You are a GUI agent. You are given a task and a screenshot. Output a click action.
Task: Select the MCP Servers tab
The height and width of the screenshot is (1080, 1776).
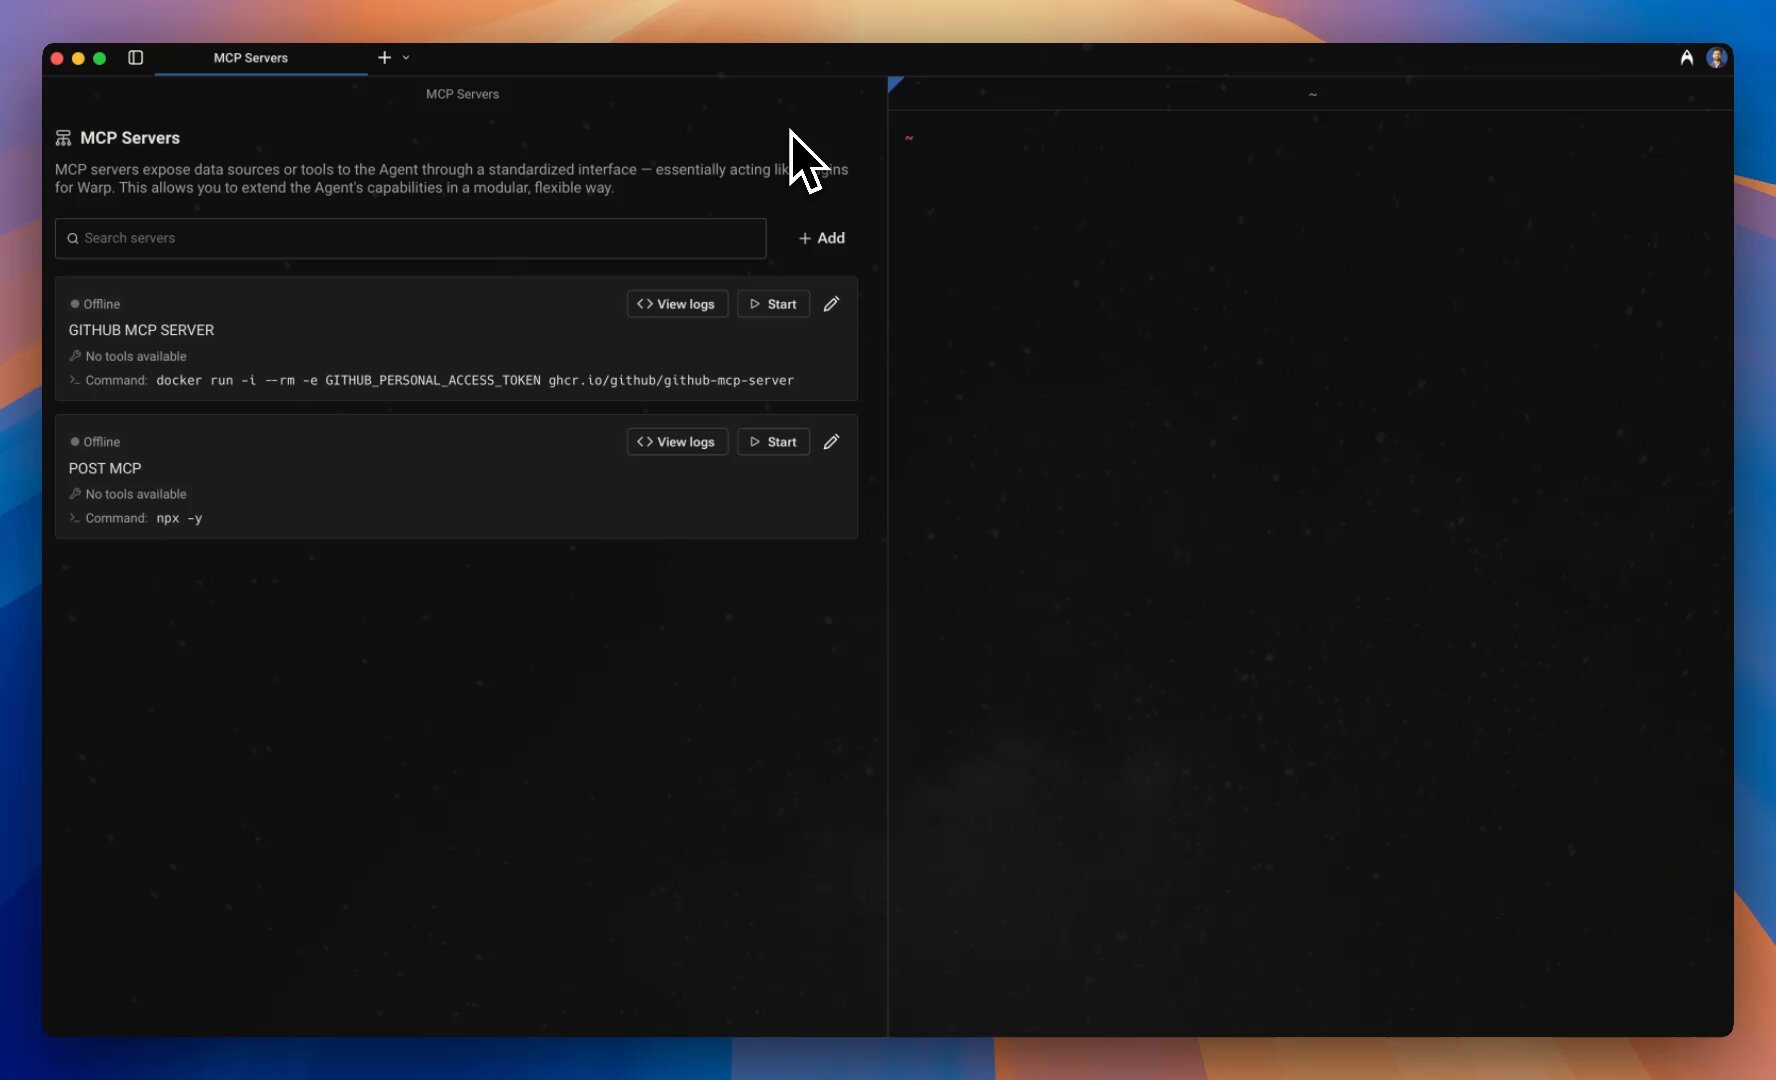(250, 58)
